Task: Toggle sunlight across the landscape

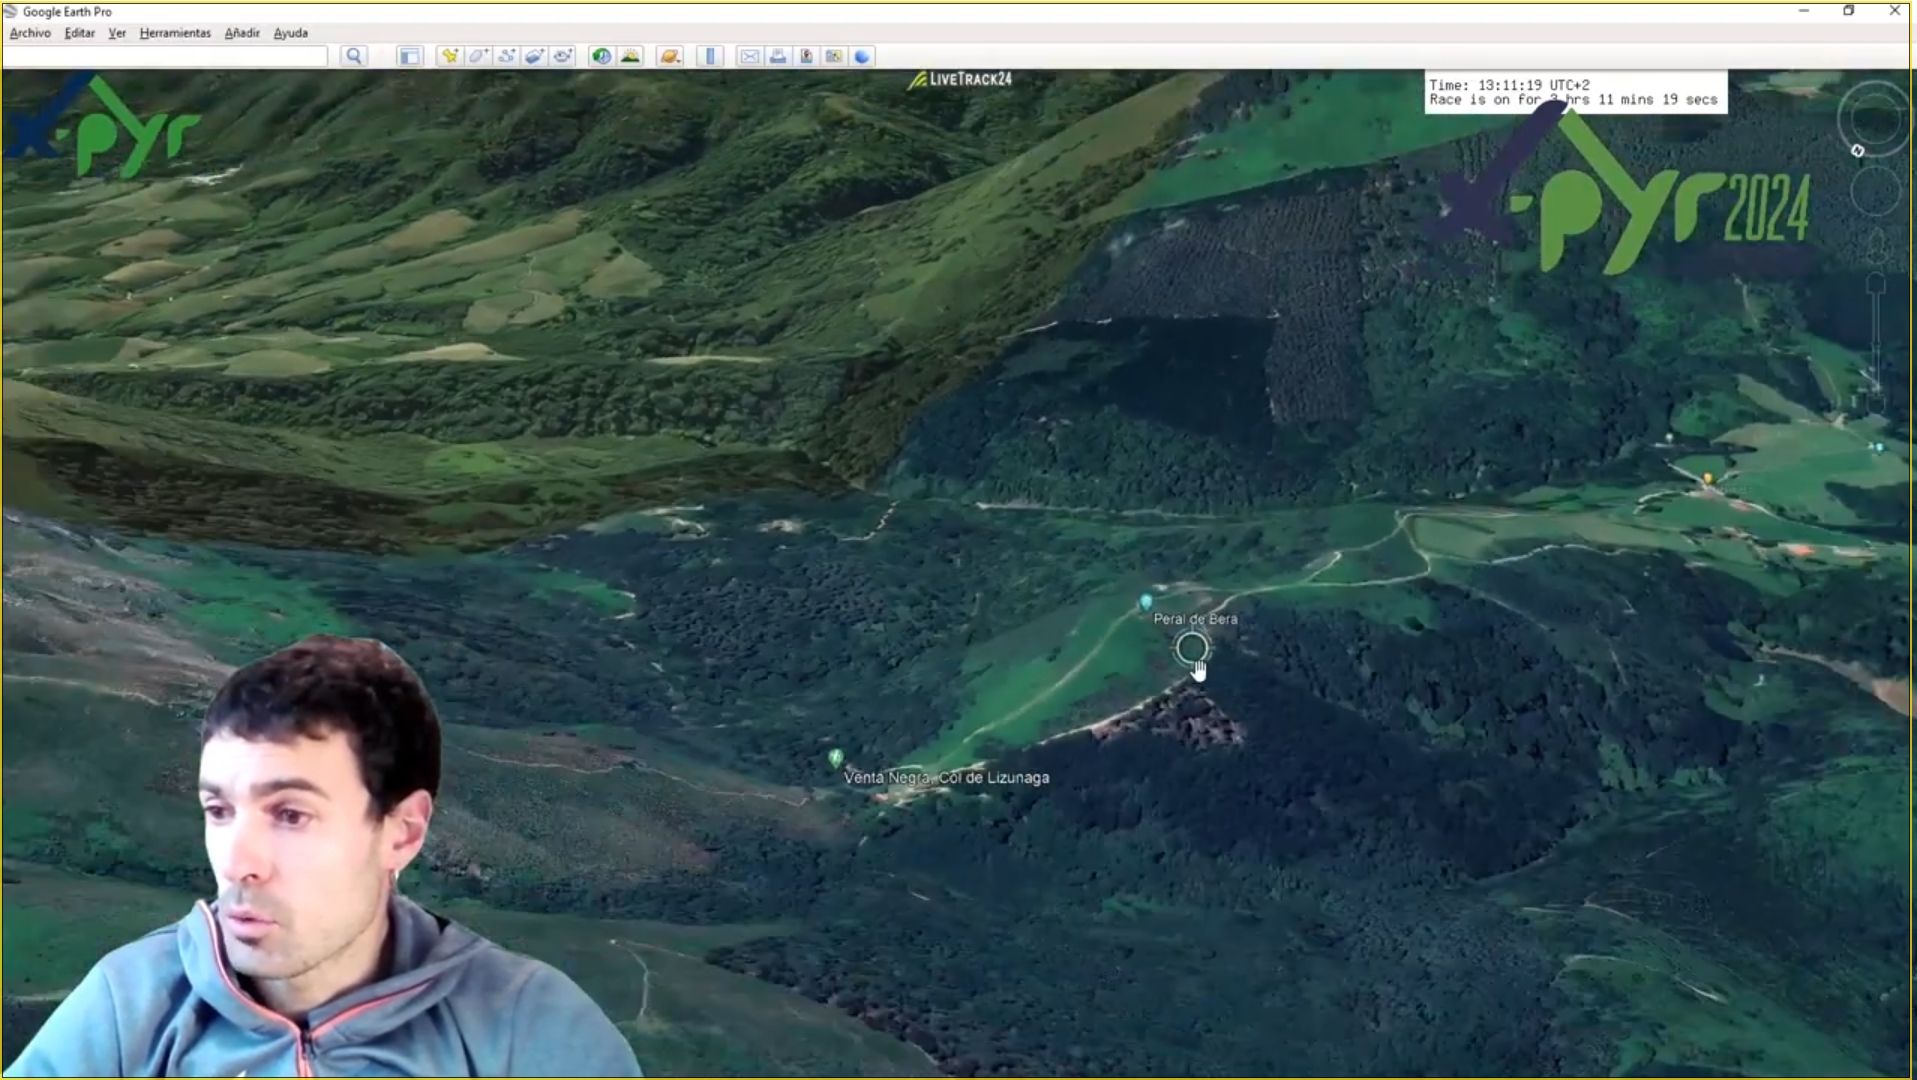Action: (x=630, y=56)
